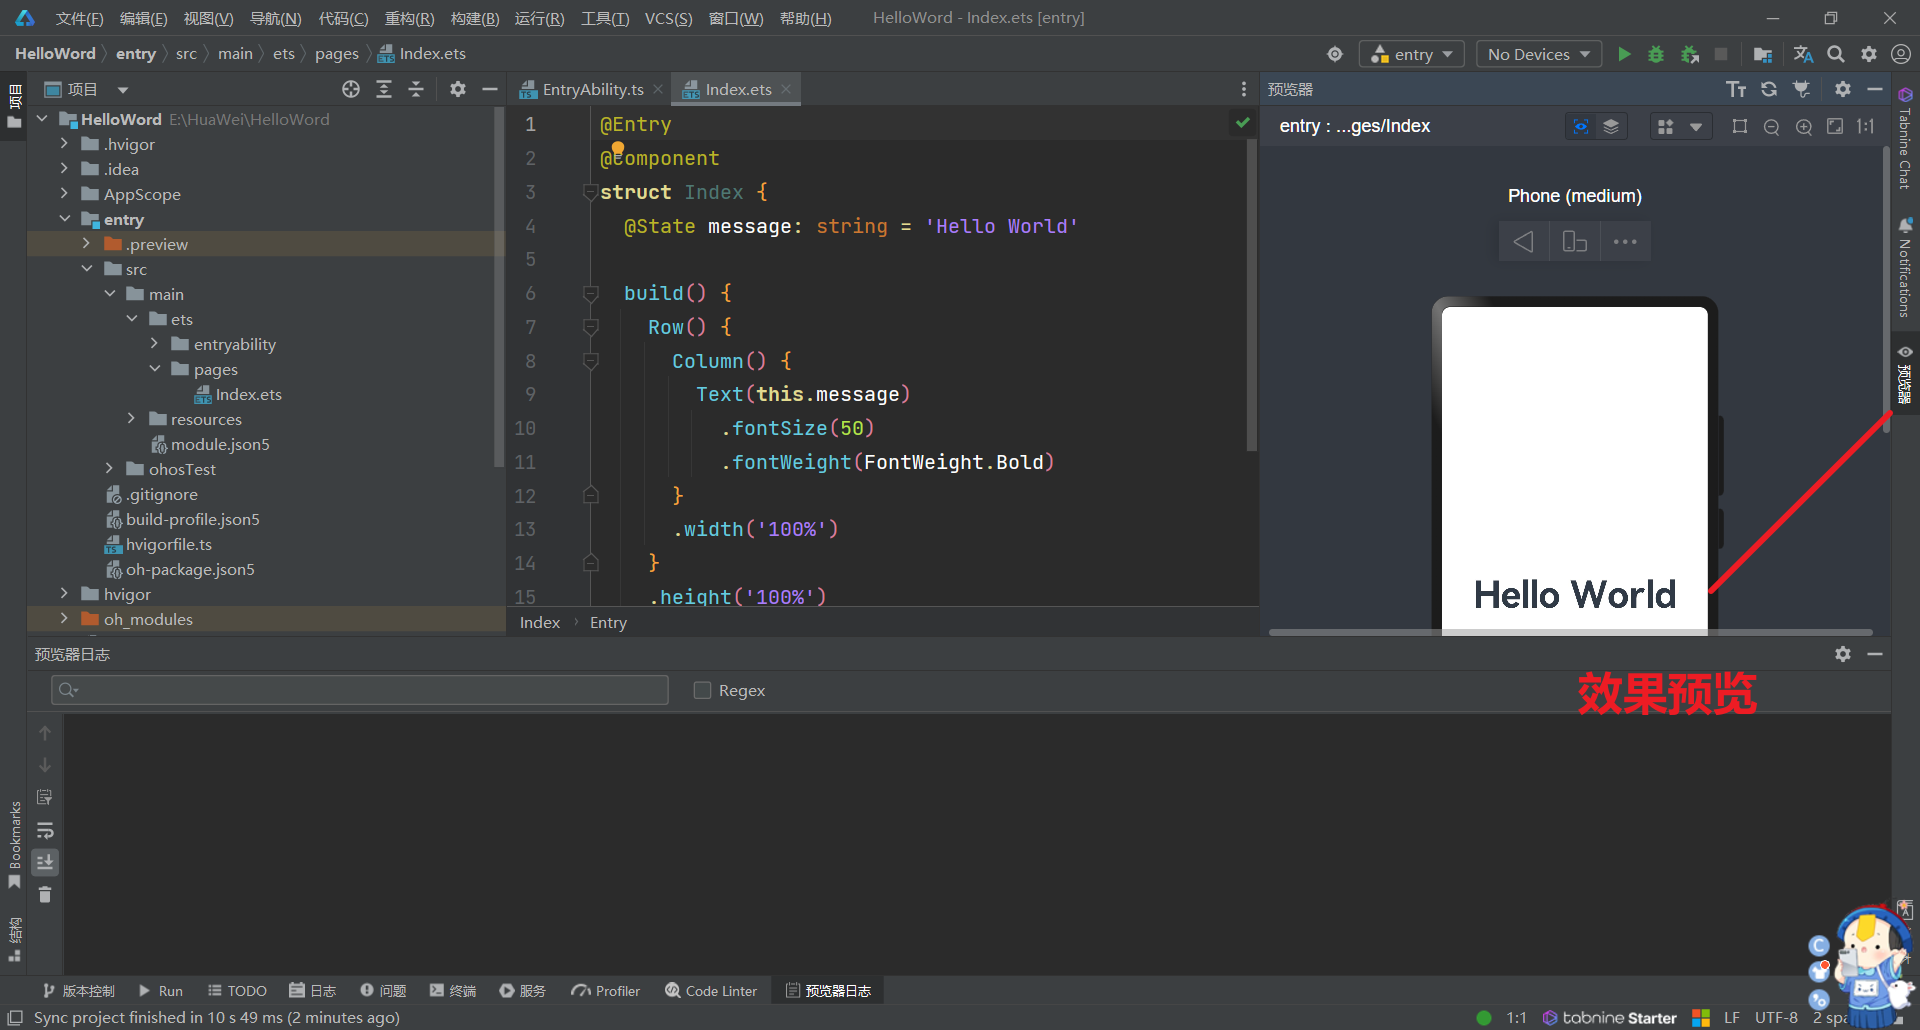
Task: Expand the resources folder
Action: coord(131,419)
